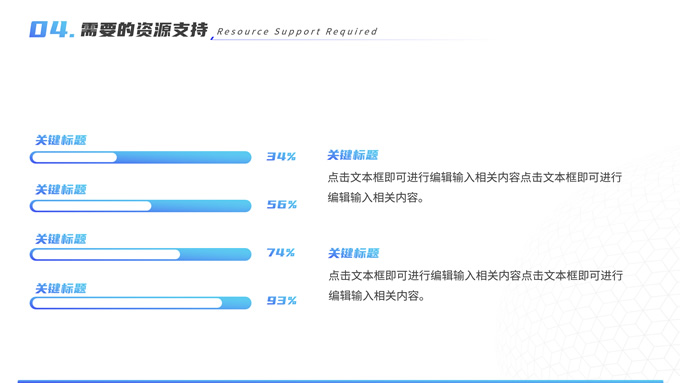This screenshot has height=383, width=680.
Task: Select the 56% progress bar
Action: 141,206
